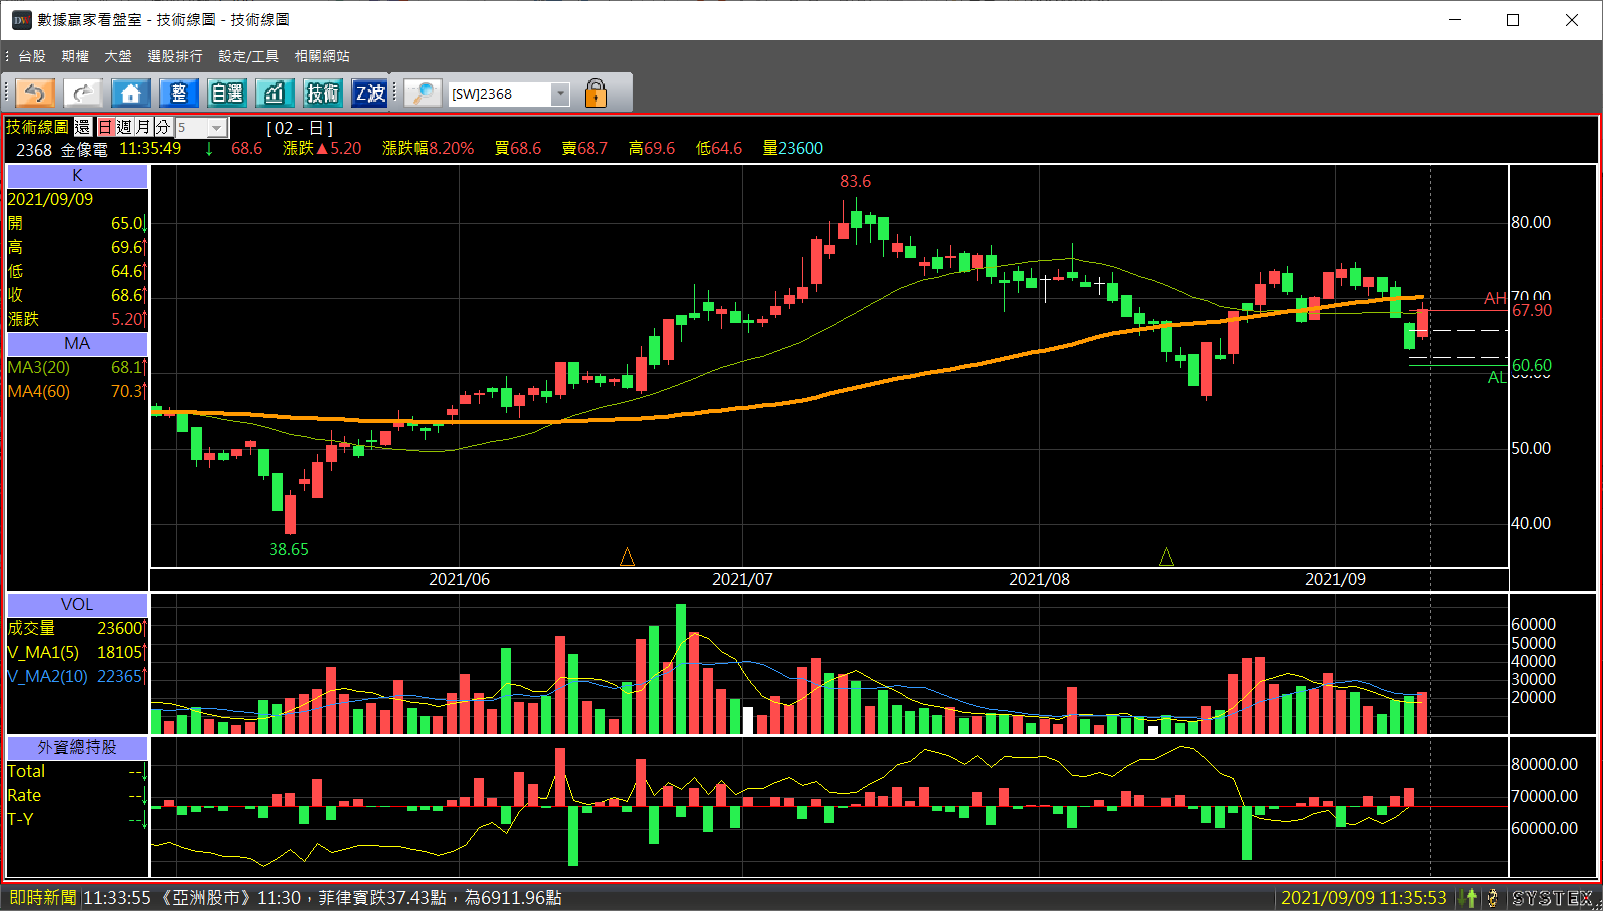Click the second orange triangle marker near August
The height and width of the screenshot is (911, 1603).
point(1166,557)
